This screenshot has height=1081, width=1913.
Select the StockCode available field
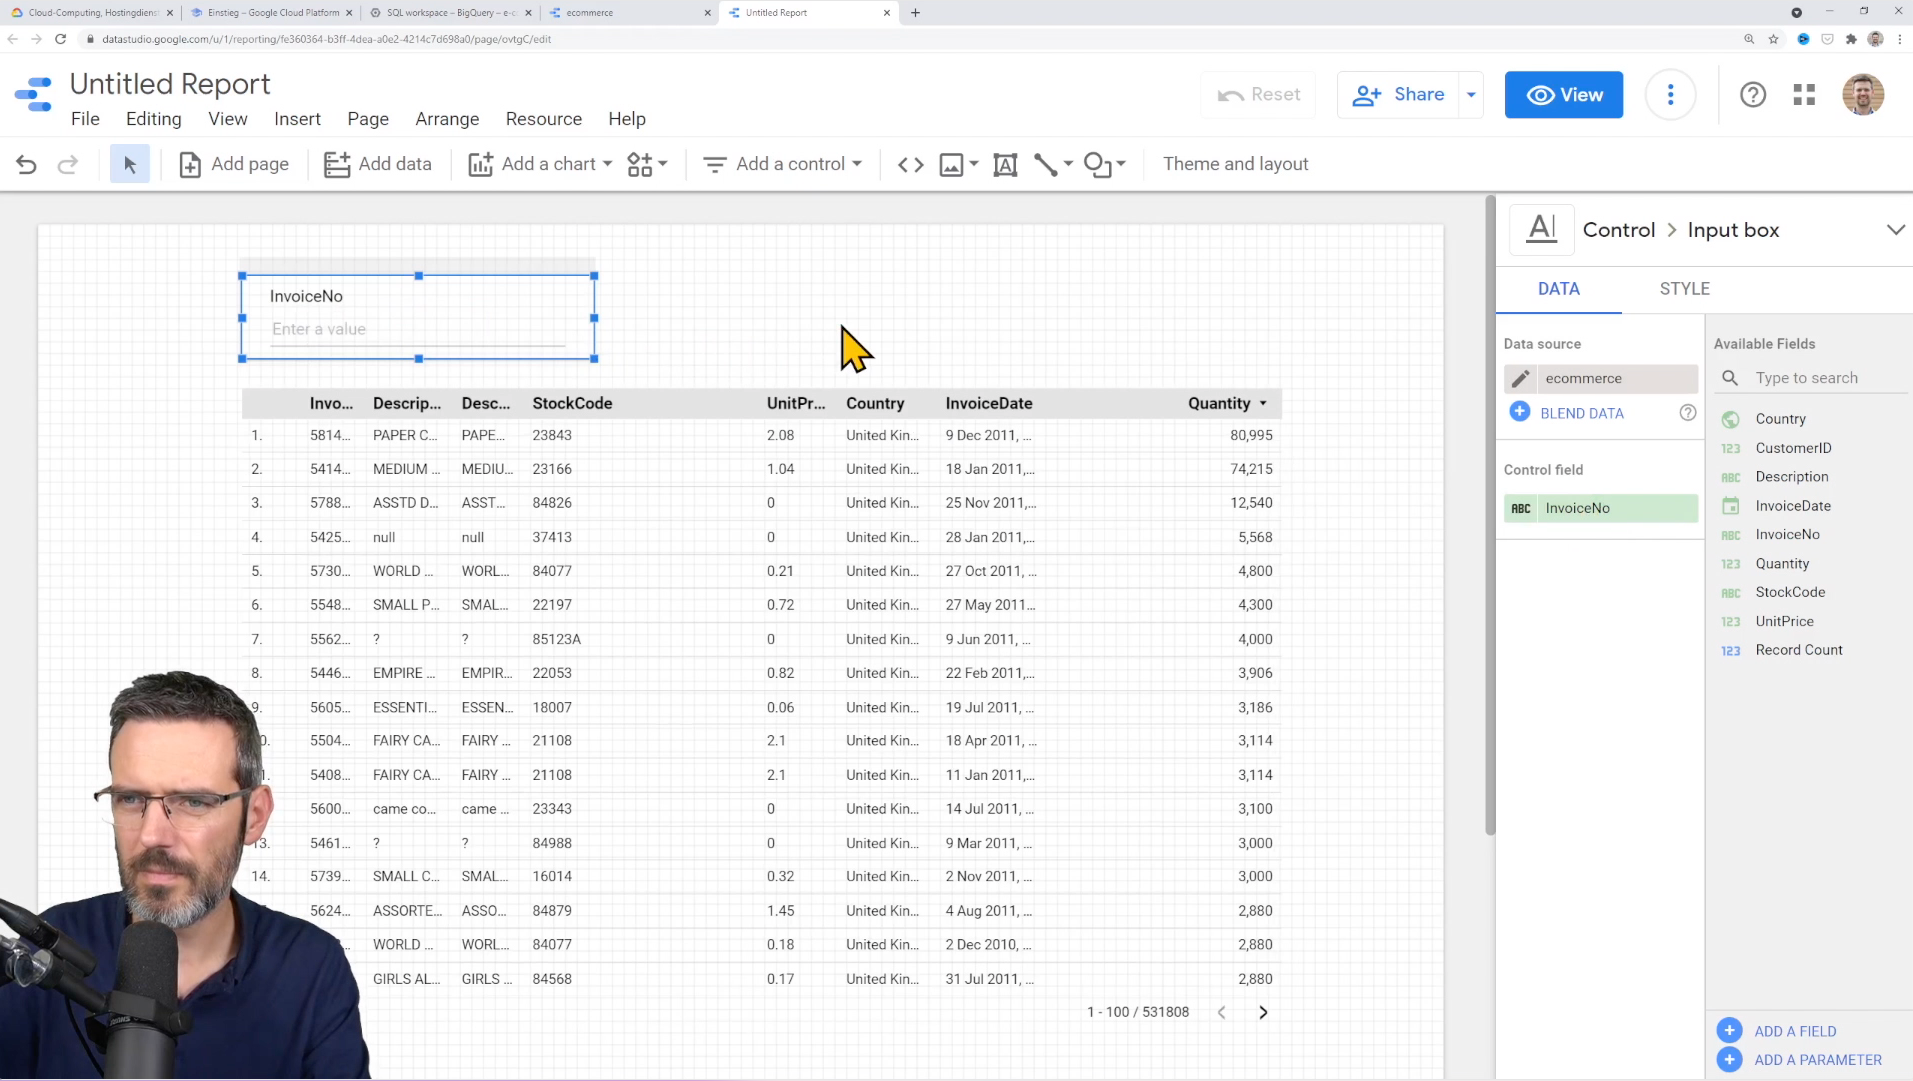1790,592
